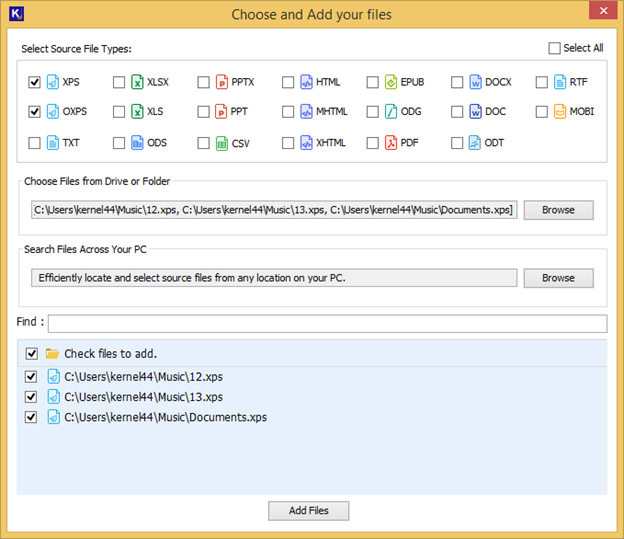Enable the Select All checkbox
Image resolution: width=624 pixels, height=539 pixels.
click(554, 48)
